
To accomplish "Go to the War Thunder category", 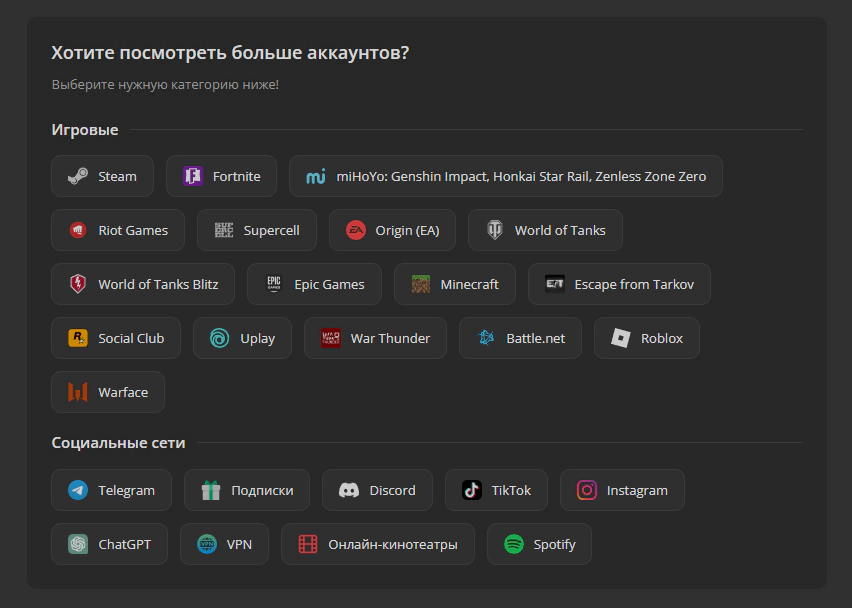I will pos(375,338).
